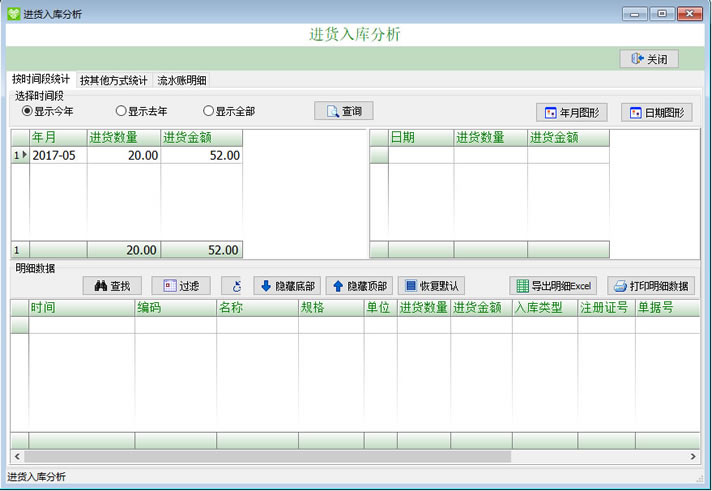Click the total 52.00 footer cell

click(202, 250)
